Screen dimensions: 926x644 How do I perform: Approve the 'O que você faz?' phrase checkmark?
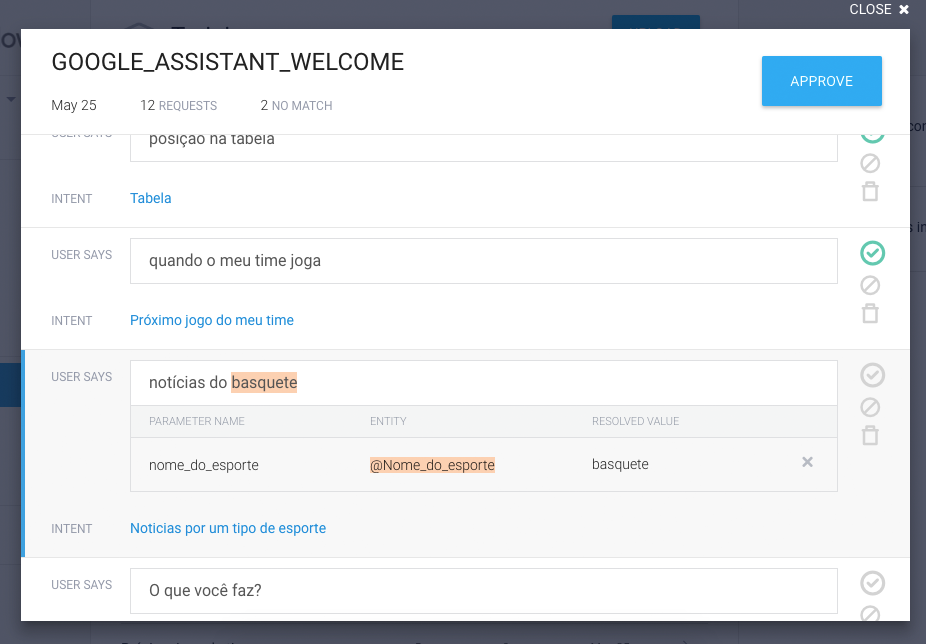(872, 583)
